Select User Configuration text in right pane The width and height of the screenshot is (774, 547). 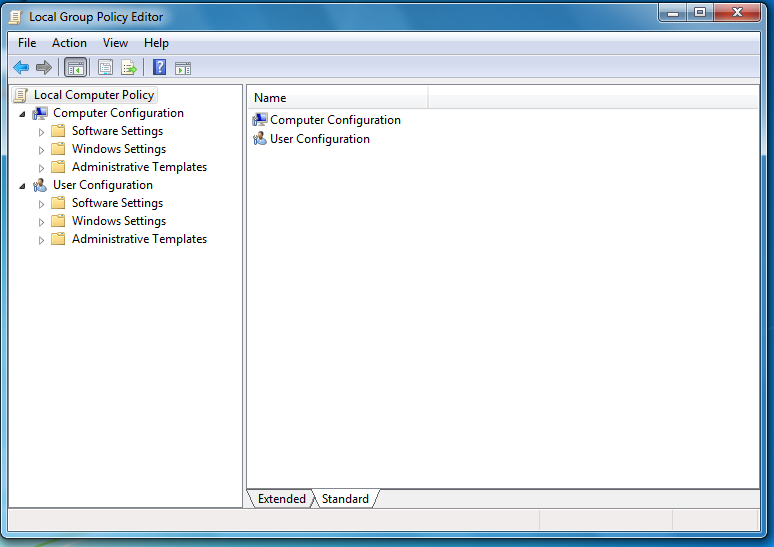pos(320,139)
